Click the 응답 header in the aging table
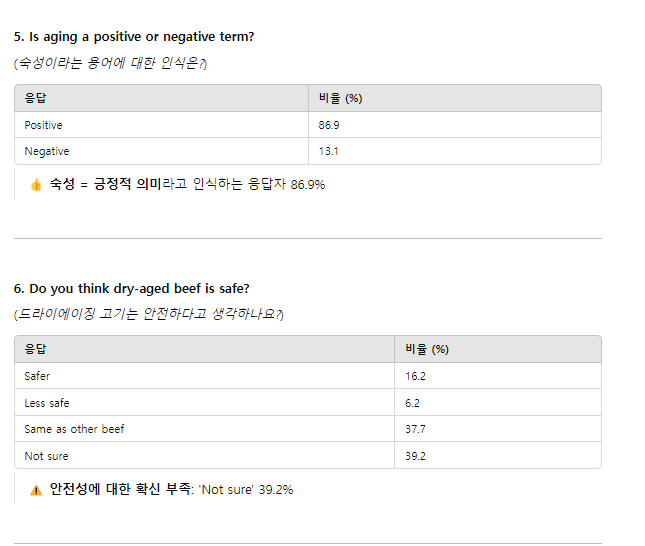645x546 pixels. tap(36, 98)
